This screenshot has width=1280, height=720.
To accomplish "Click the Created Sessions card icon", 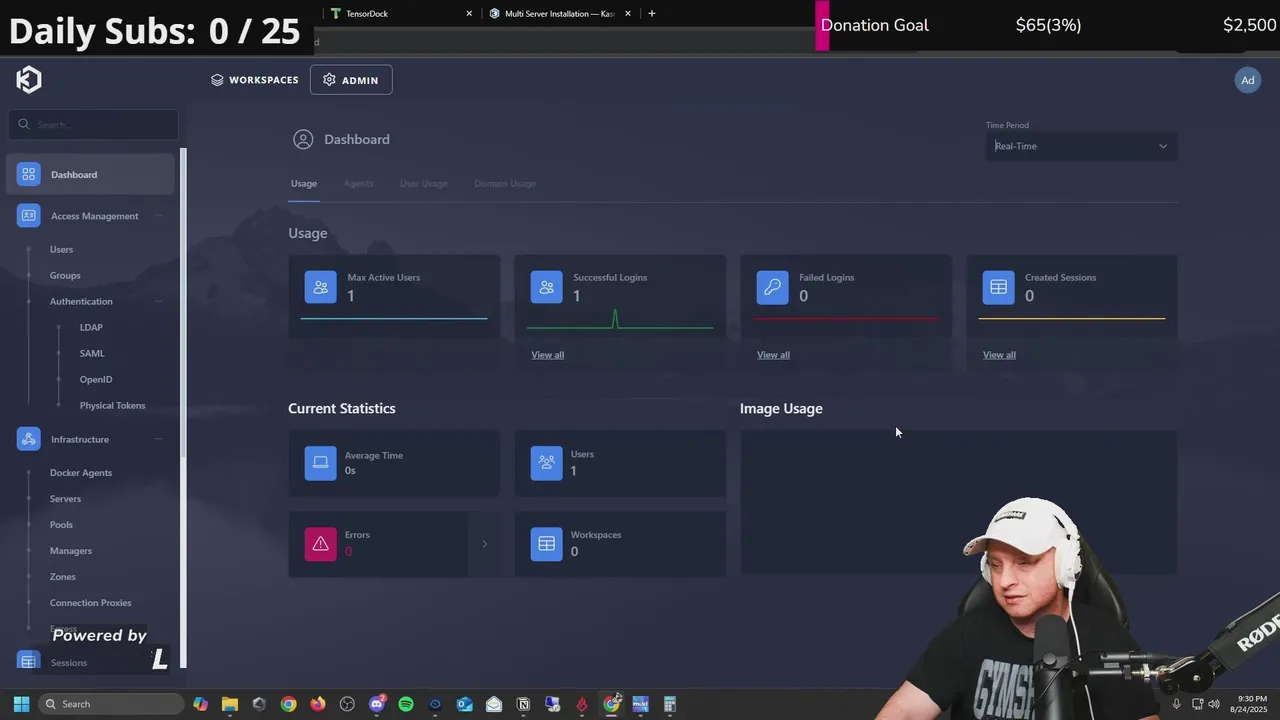I will (x=999, y=287).
